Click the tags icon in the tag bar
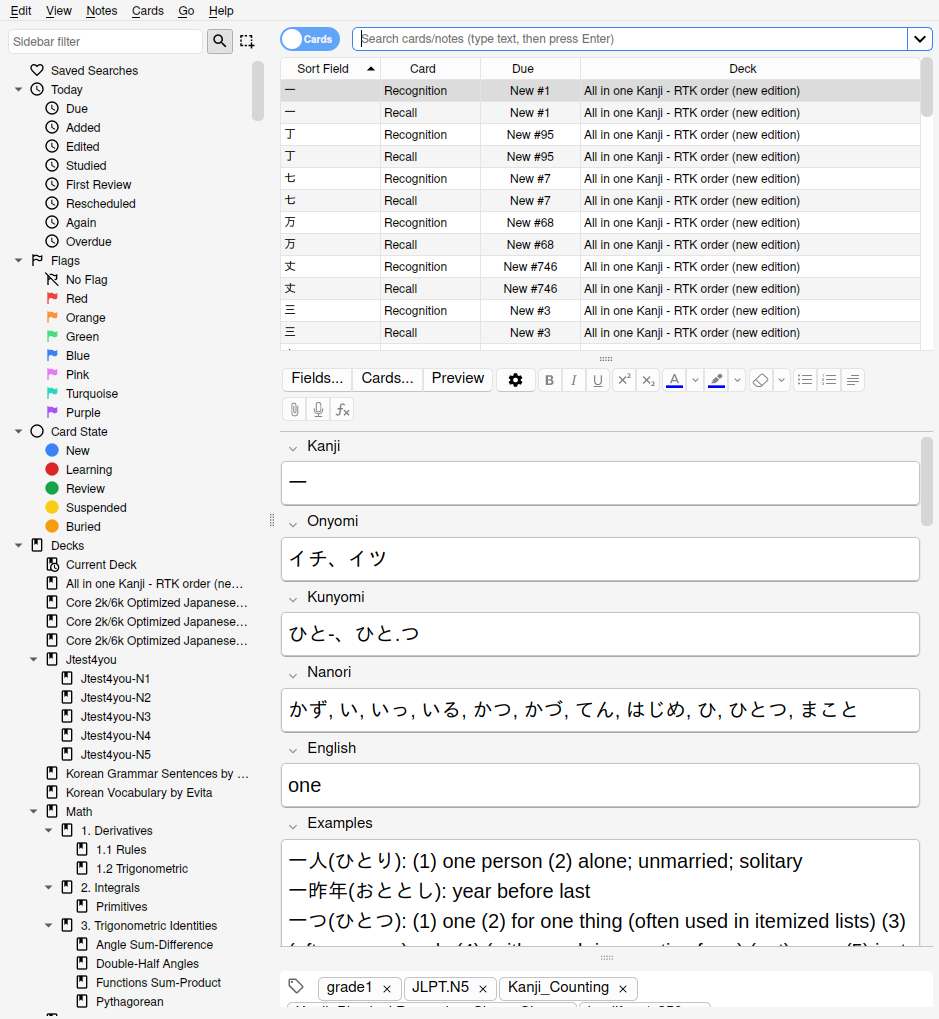The image size is (939, 1019). 296,987
